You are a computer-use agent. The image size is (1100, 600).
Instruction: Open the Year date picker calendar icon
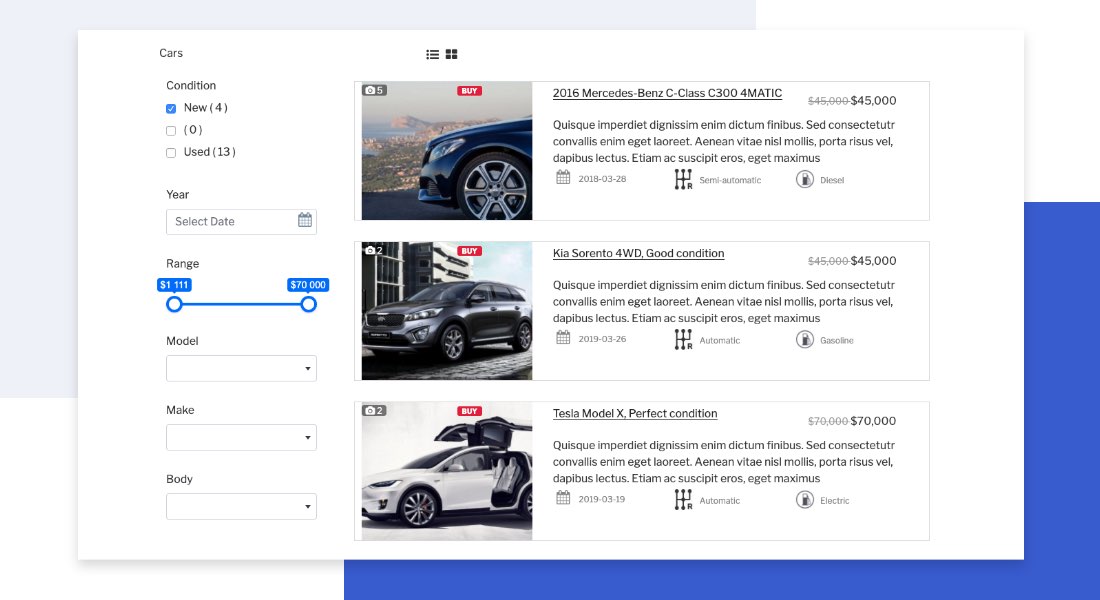305,218
